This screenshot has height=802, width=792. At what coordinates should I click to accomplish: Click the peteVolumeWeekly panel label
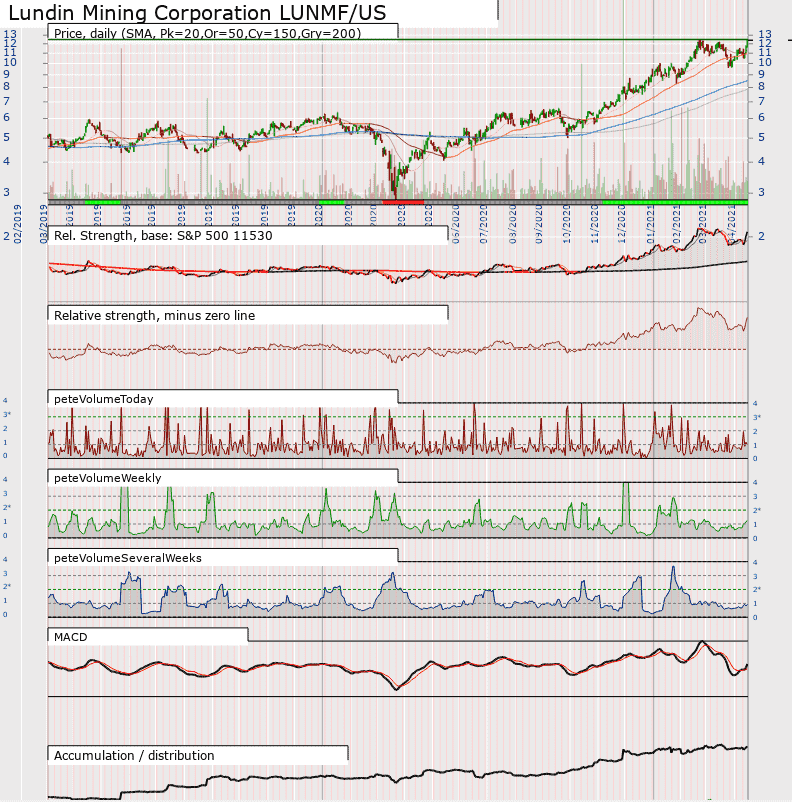[107, 478]
